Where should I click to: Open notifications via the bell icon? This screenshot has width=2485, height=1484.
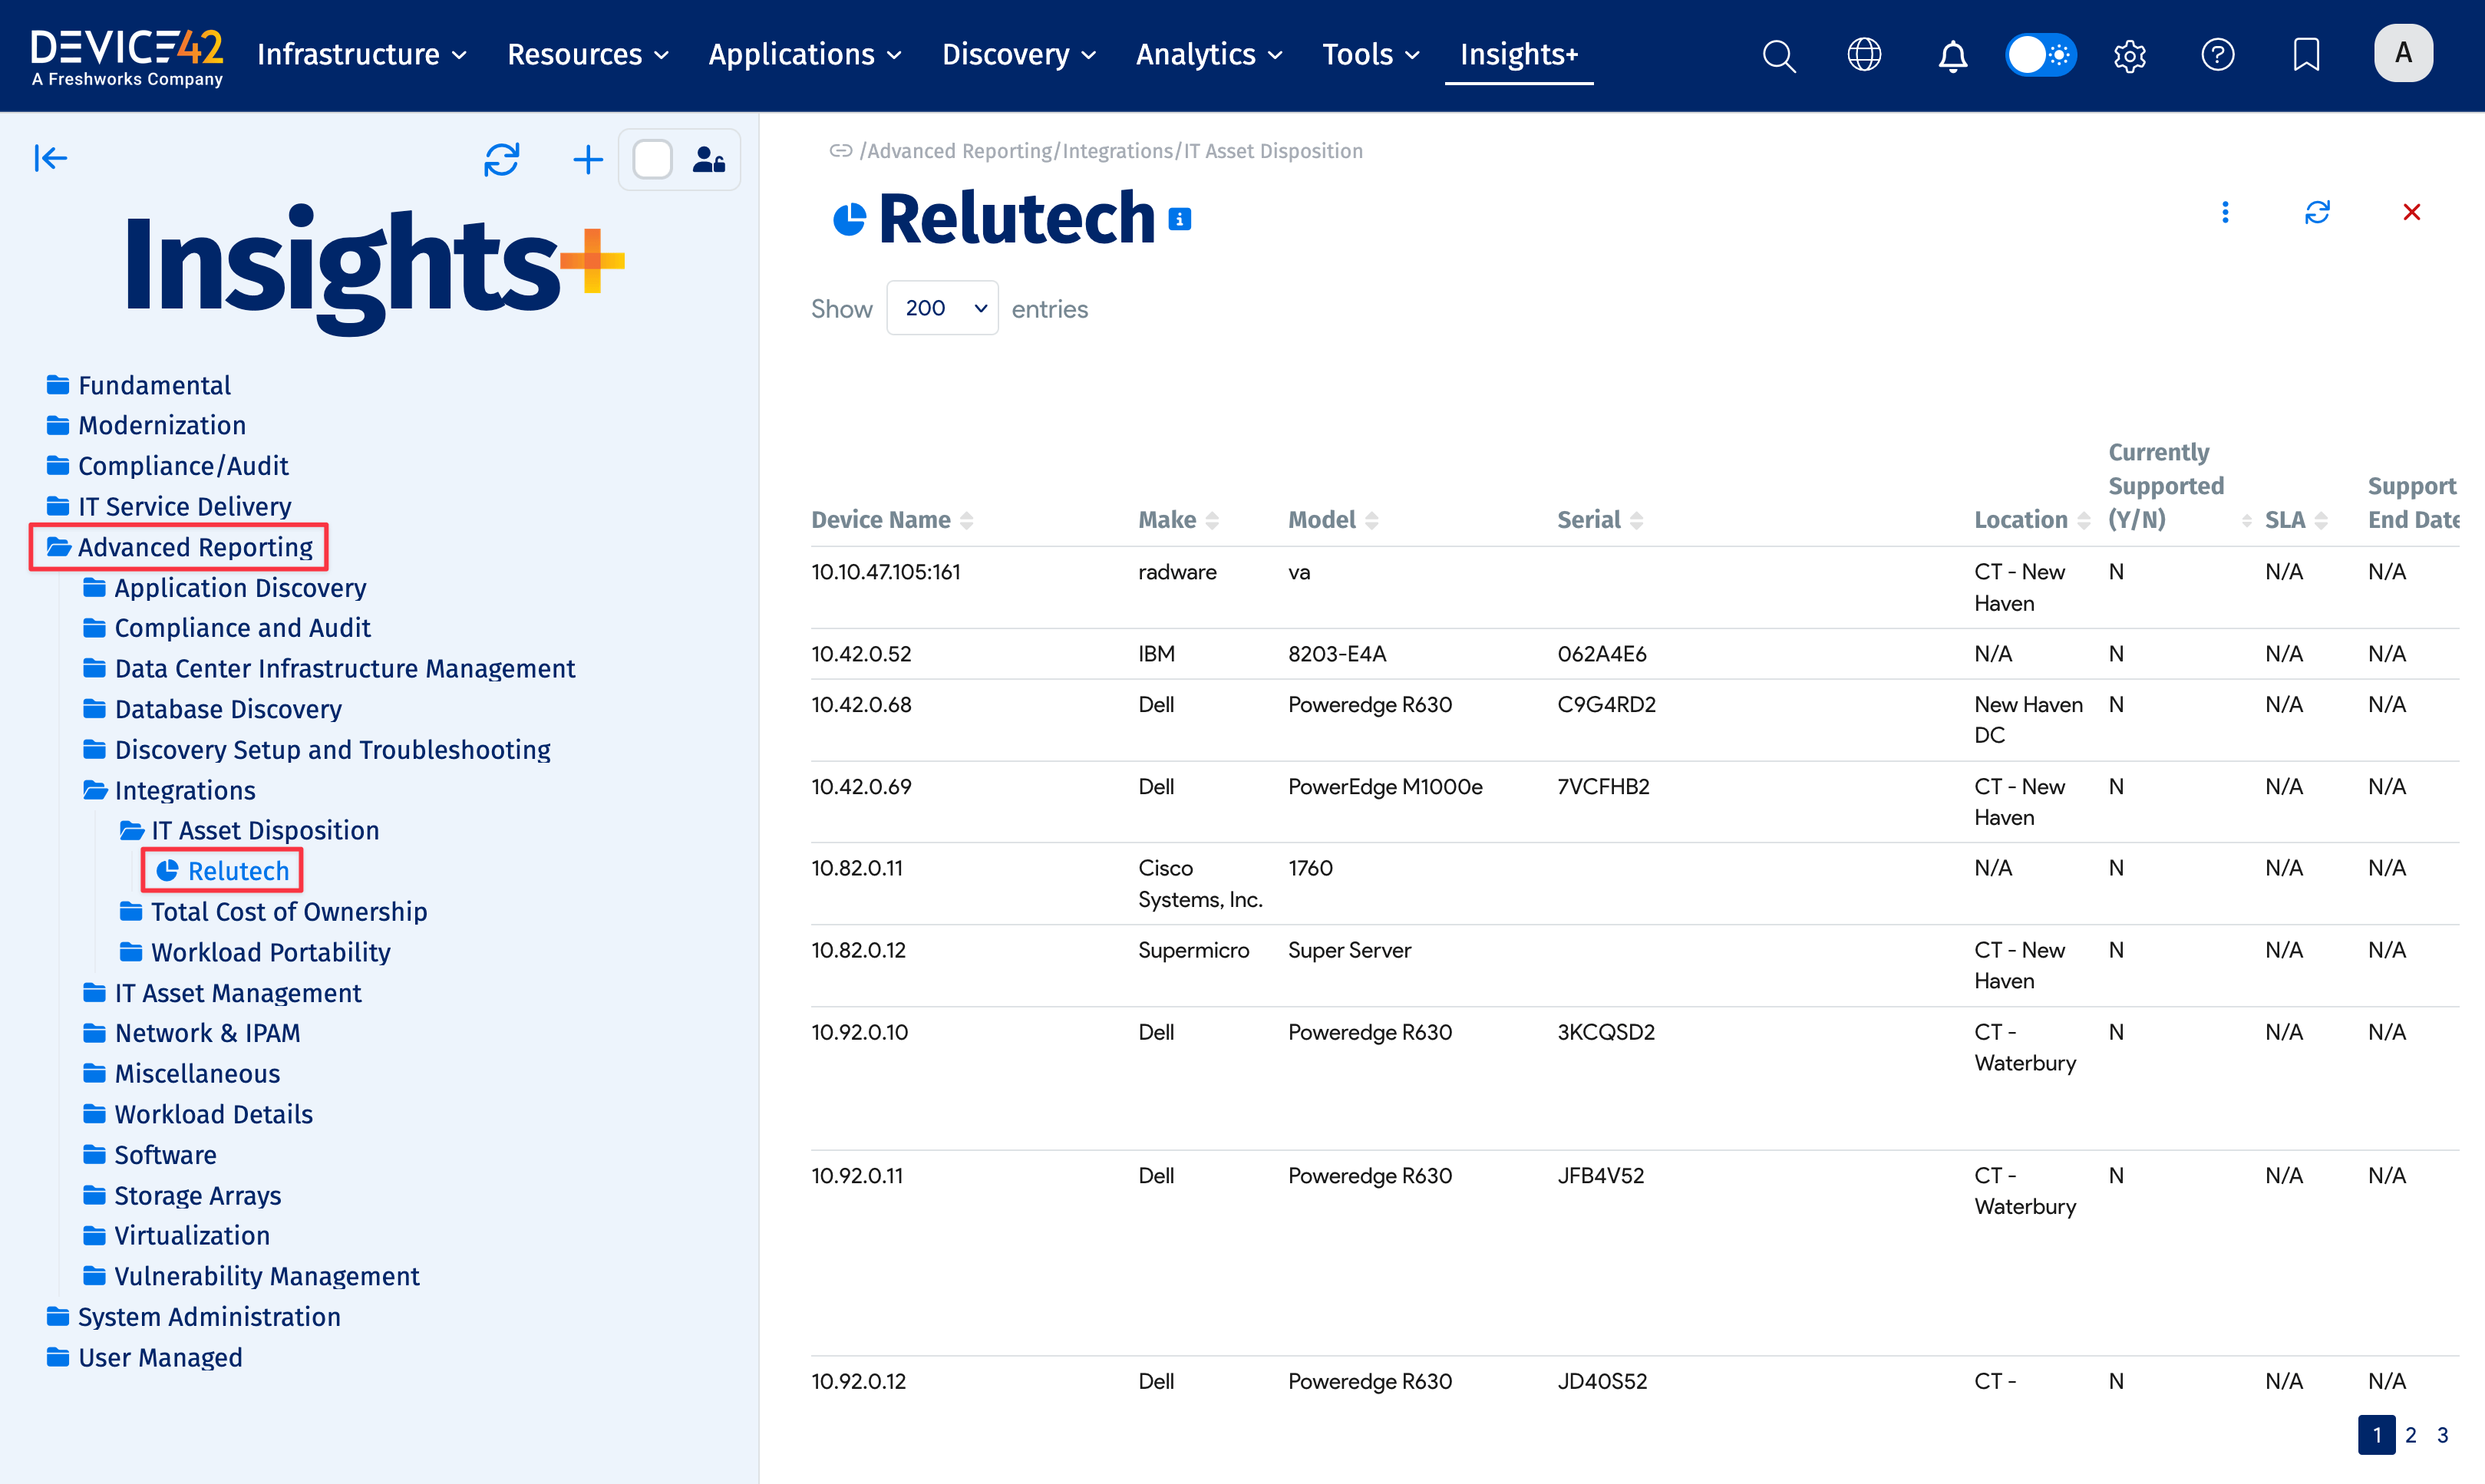click(1952, 55)
